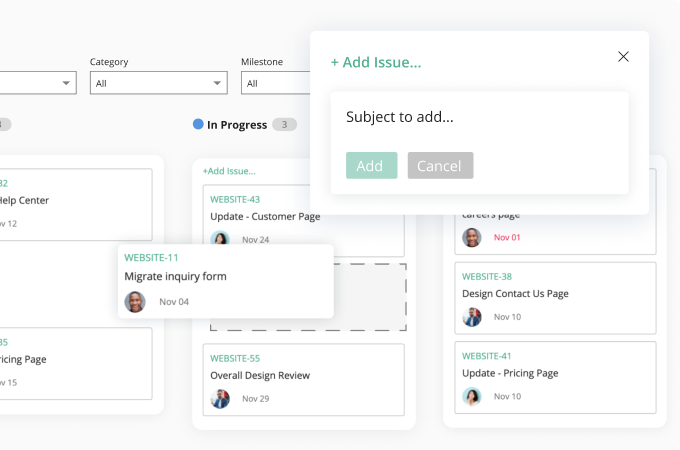Click the In Progress issue count badge
Screen dimensions: 680x450
[284, 124]
